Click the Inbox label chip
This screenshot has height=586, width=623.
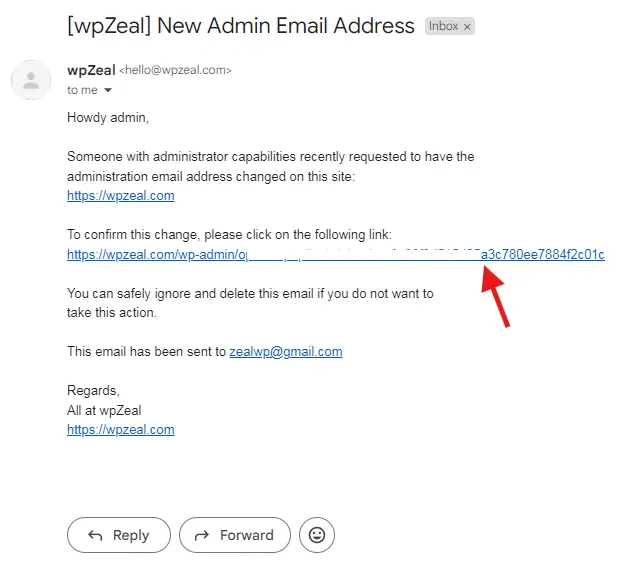click(x=442, y=26)
